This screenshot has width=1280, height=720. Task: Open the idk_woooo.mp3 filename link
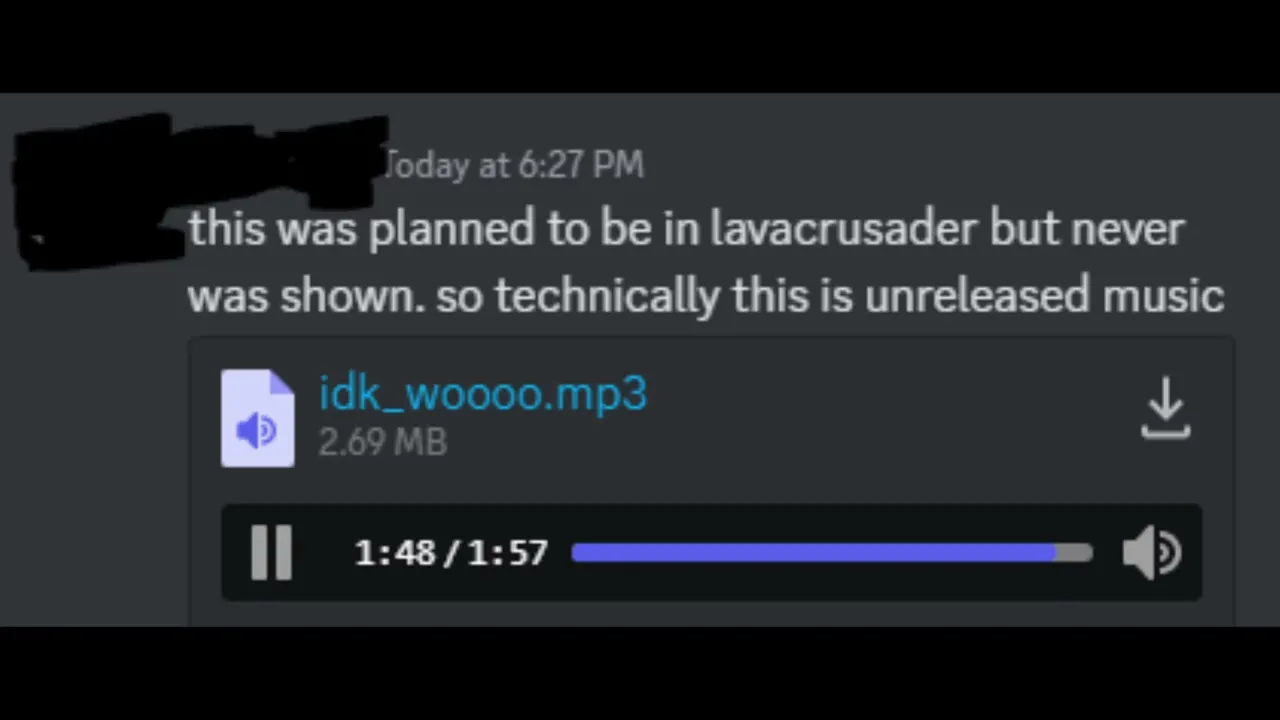click(483, 393)
